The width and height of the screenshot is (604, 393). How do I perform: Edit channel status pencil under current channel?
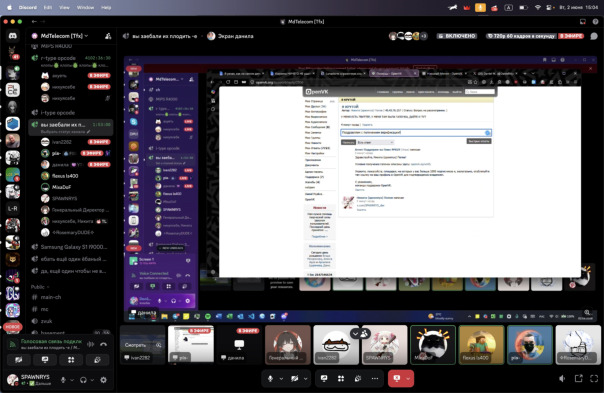pos(89,132)
